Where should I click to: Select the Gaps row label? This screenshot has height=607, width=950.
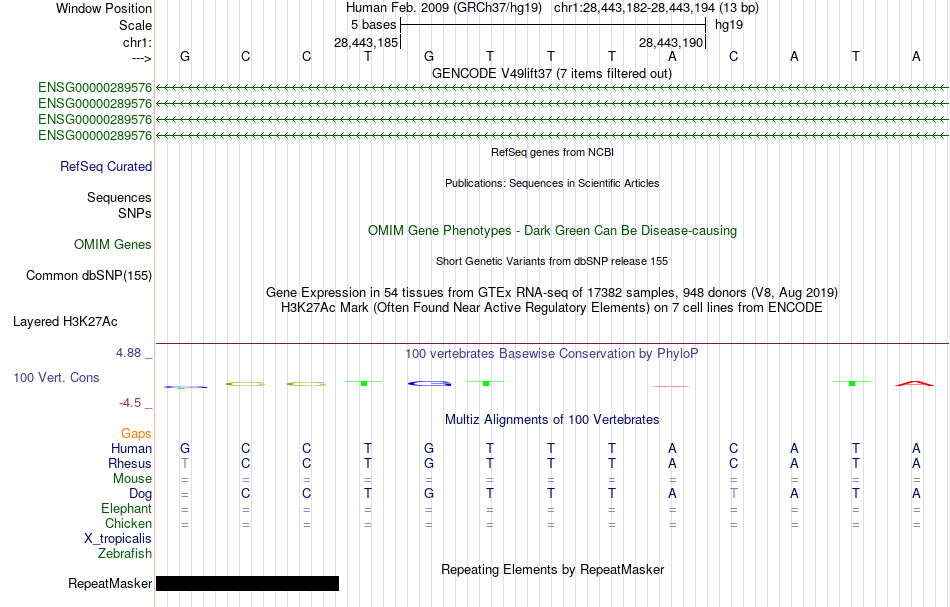tap(136, 433)
